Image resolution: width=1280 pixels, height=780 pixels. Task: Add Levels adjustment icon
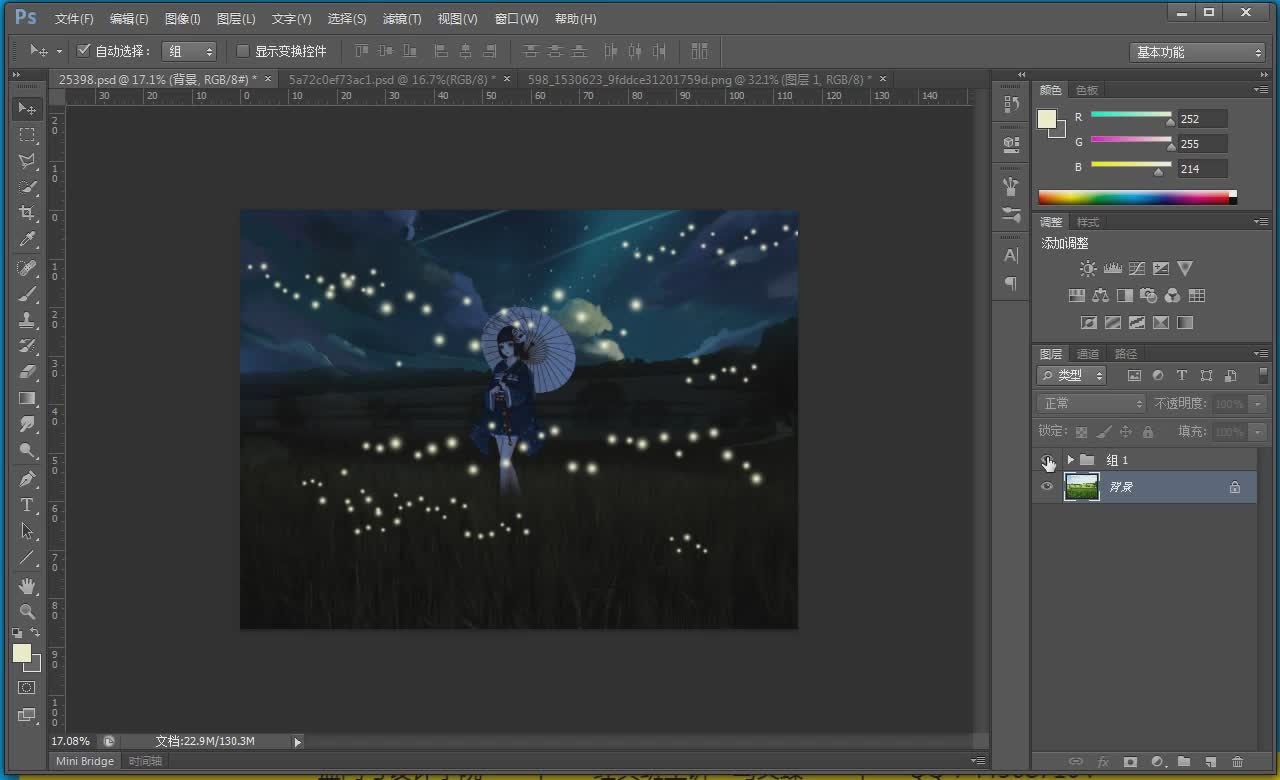tap(1112, 268)
